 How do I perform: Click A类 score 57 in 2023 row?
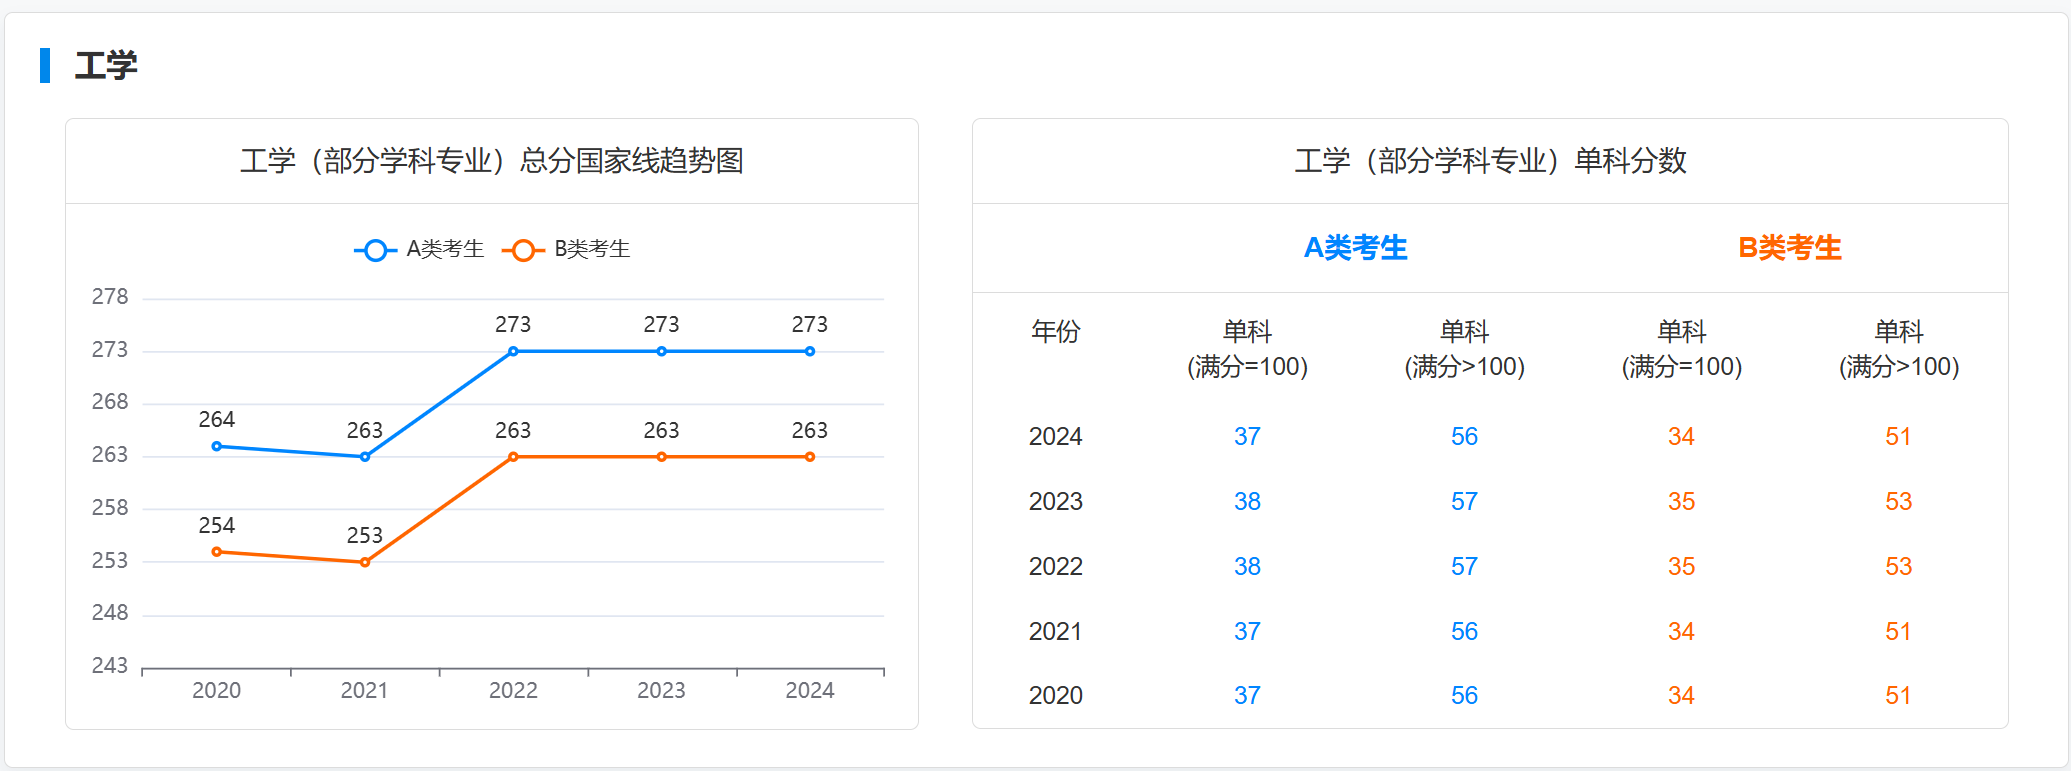click(x=1464, y=502)
